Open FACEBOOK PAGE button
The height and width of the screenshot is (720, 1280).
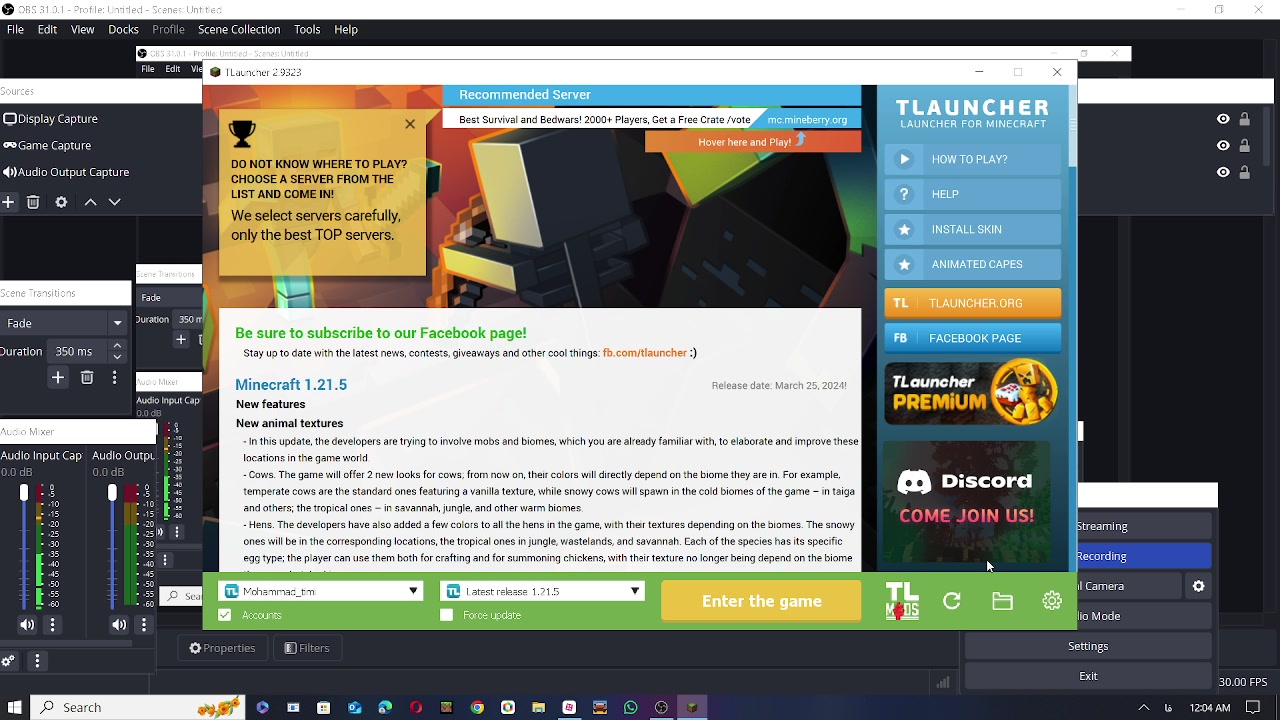pos(973,338)
